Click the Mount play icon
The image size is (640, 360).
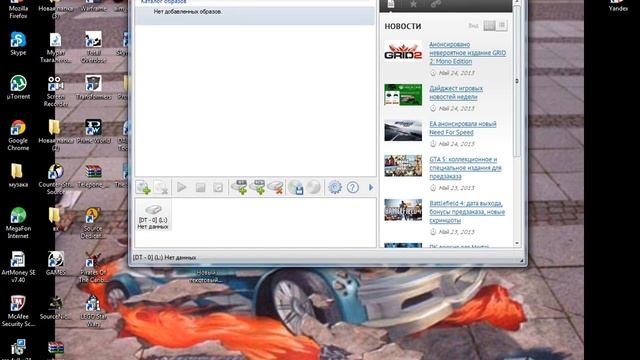pyautogui.click(x=181, y=187)
